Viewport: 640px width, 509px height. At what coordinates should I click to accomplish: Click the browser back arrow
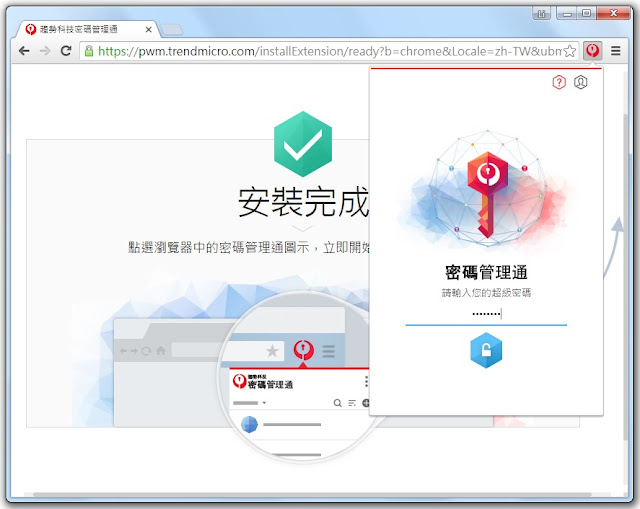24,51
